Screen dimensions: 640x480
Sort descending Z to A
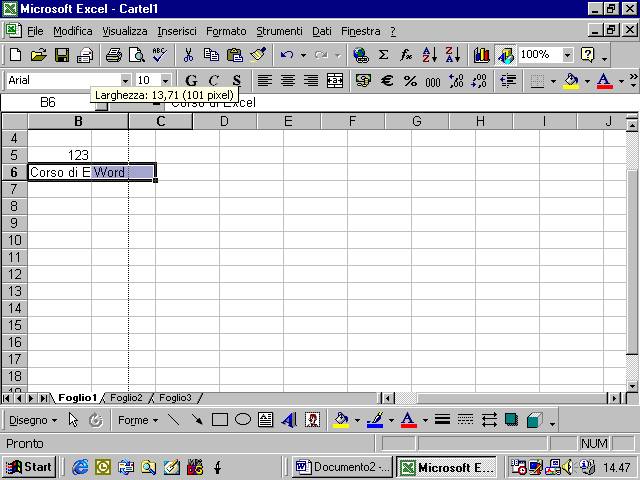click(x=453, y=55)
